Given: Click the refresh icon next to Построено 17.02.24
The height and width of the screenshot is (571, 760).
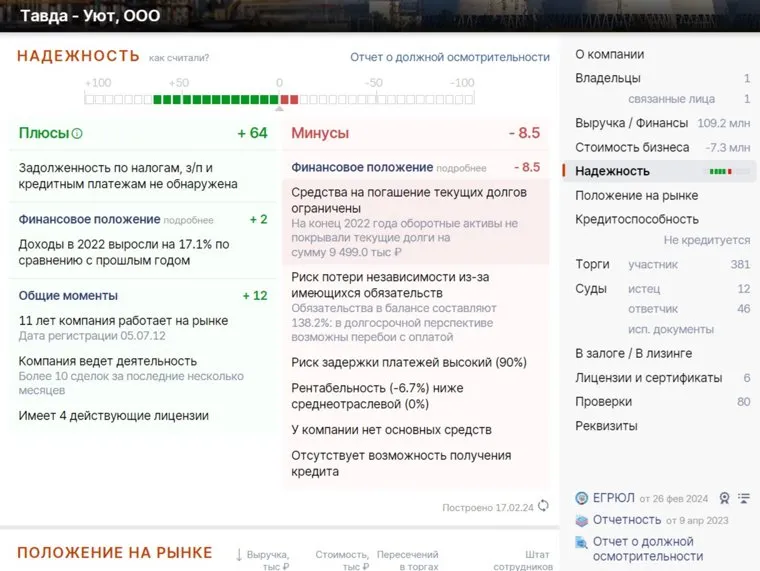Looking at the screenshot, I should (x=543, y=506).
